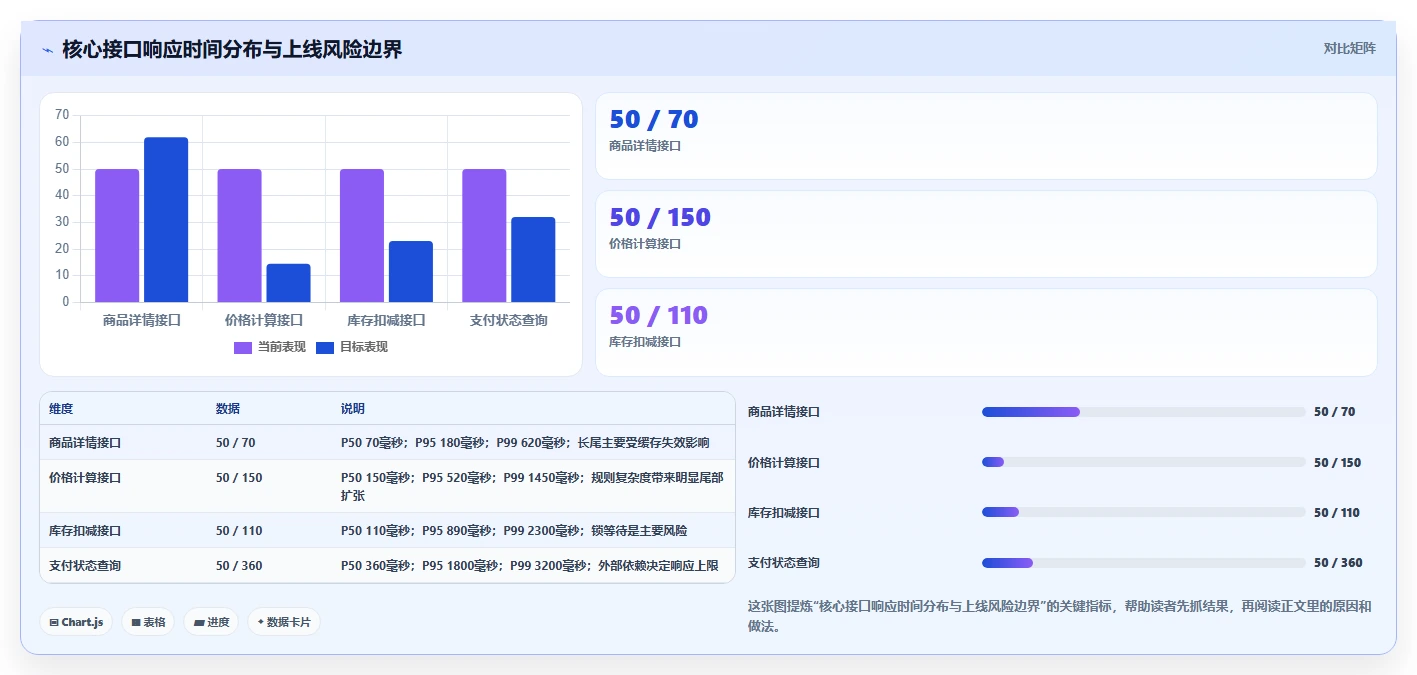The height and width of the screenshot is (675, 1417).
Task: Click the description starting P50 150毫秒
Action: click(x=532, y=486)
